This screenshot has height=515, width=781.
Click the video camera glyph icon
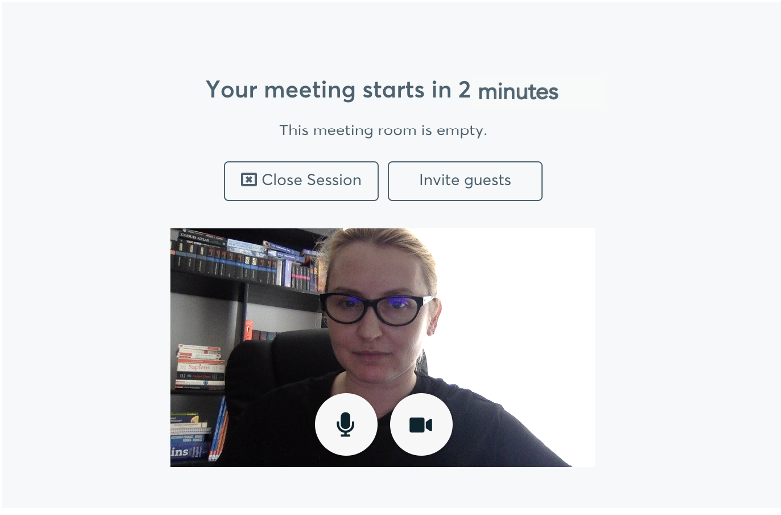tap(421, 425)
